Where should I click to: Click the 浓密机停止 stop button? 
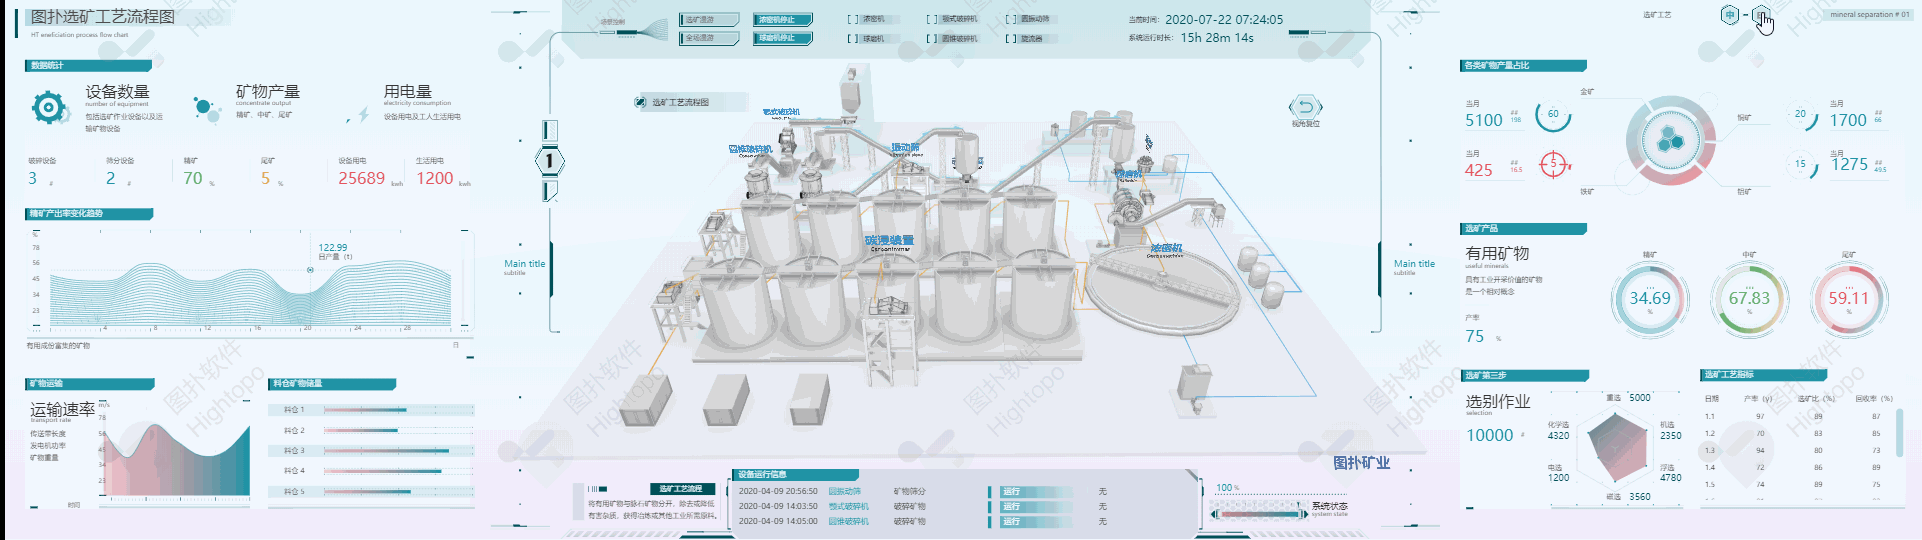tap(783, 20)
